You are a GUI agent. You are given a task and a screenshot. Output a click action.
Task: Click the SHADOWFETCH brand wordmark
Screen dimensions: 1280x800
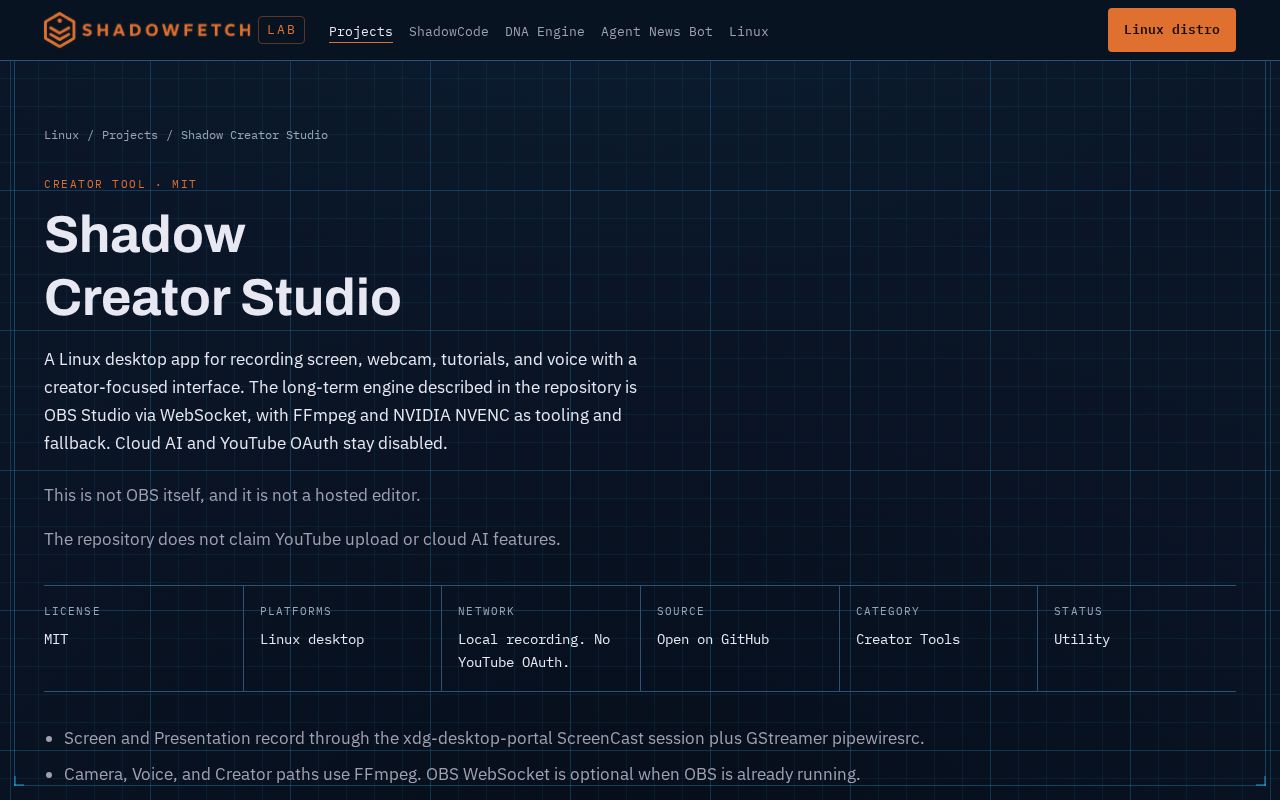pos(166,30)
